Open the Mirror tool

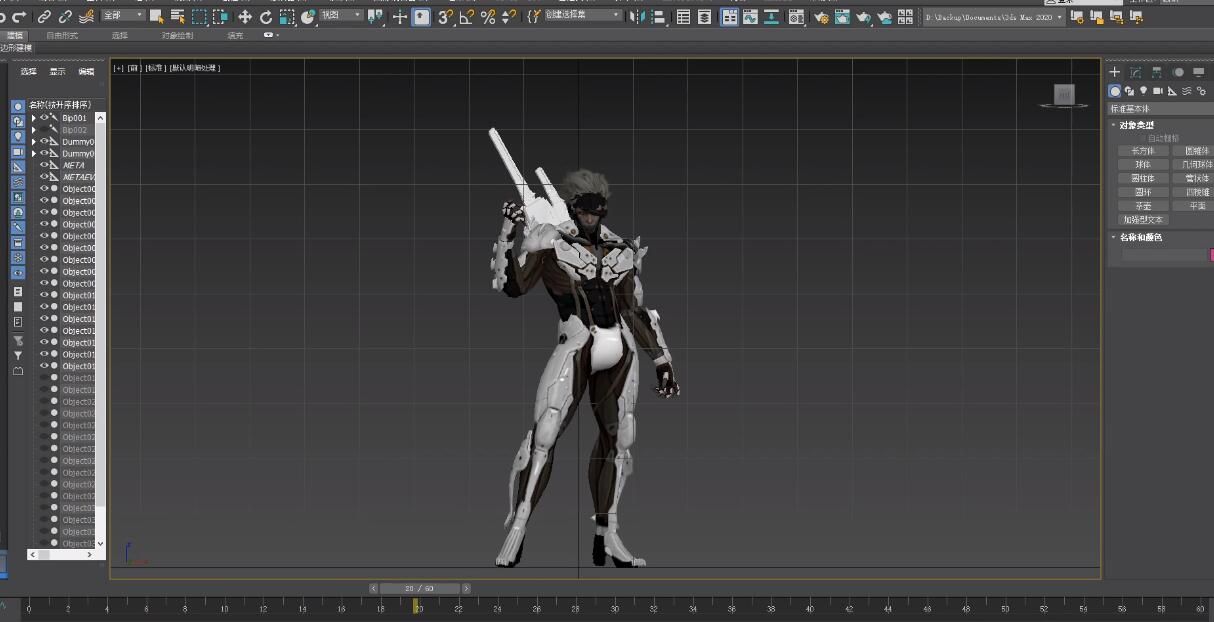click(x=637, y=17)
